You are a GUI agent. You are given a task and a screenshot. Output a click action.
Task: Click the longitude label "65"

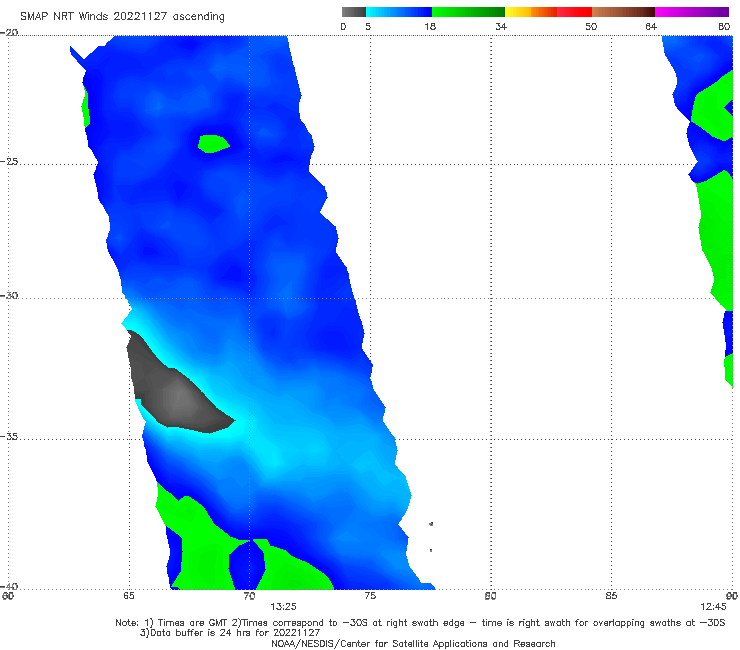point(129,596)
